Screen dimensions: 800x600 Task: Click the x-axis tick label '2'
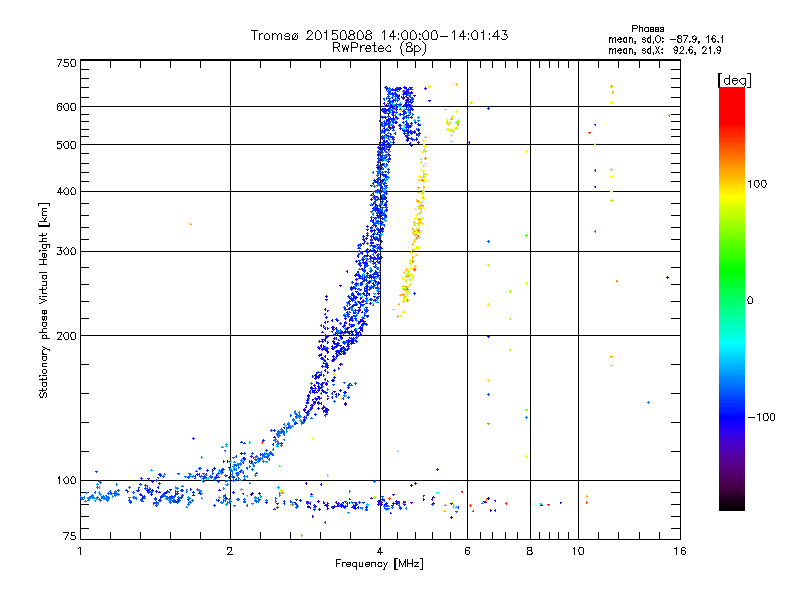click(x=230, y=551)
